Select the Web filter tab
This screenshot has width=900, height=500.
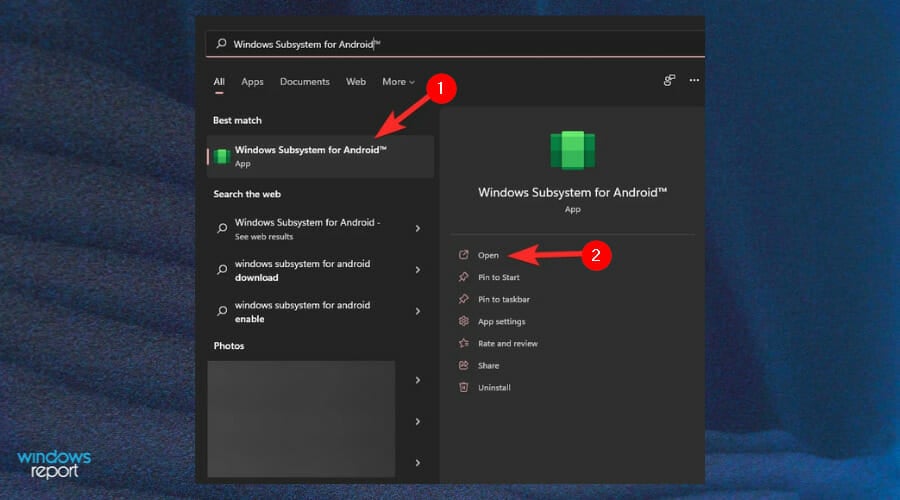click(x=356, y=82)
